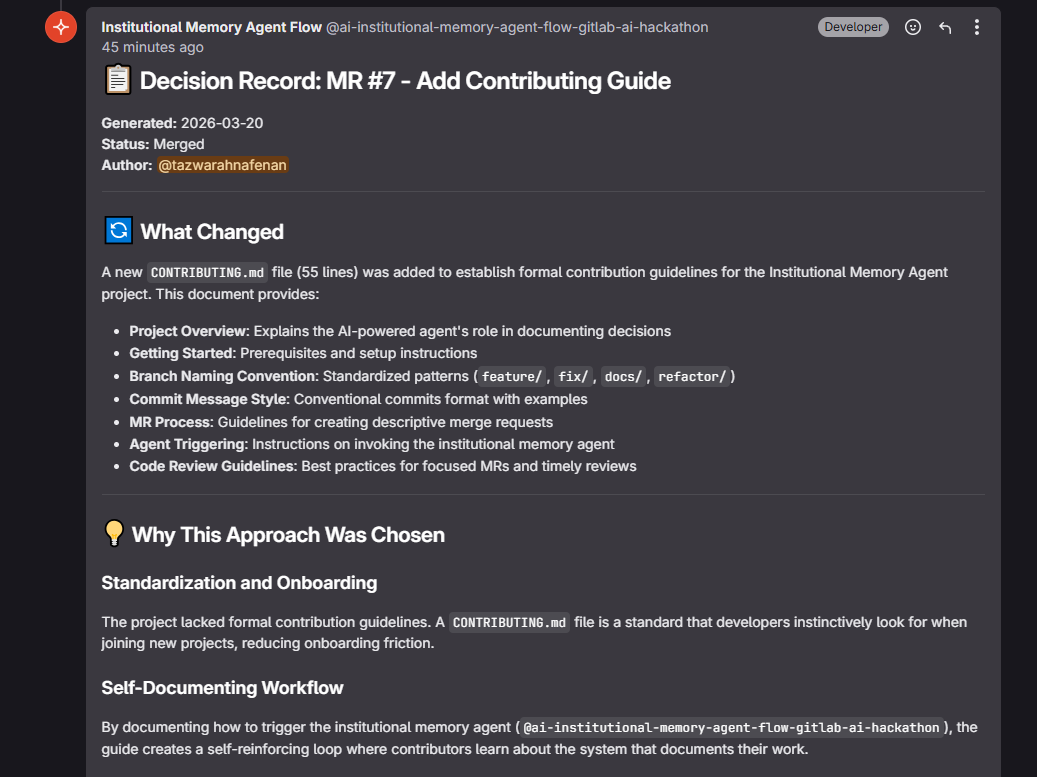Add an emoji reaction to the comment
The image size is (1037, 777).
coord(913,27)
